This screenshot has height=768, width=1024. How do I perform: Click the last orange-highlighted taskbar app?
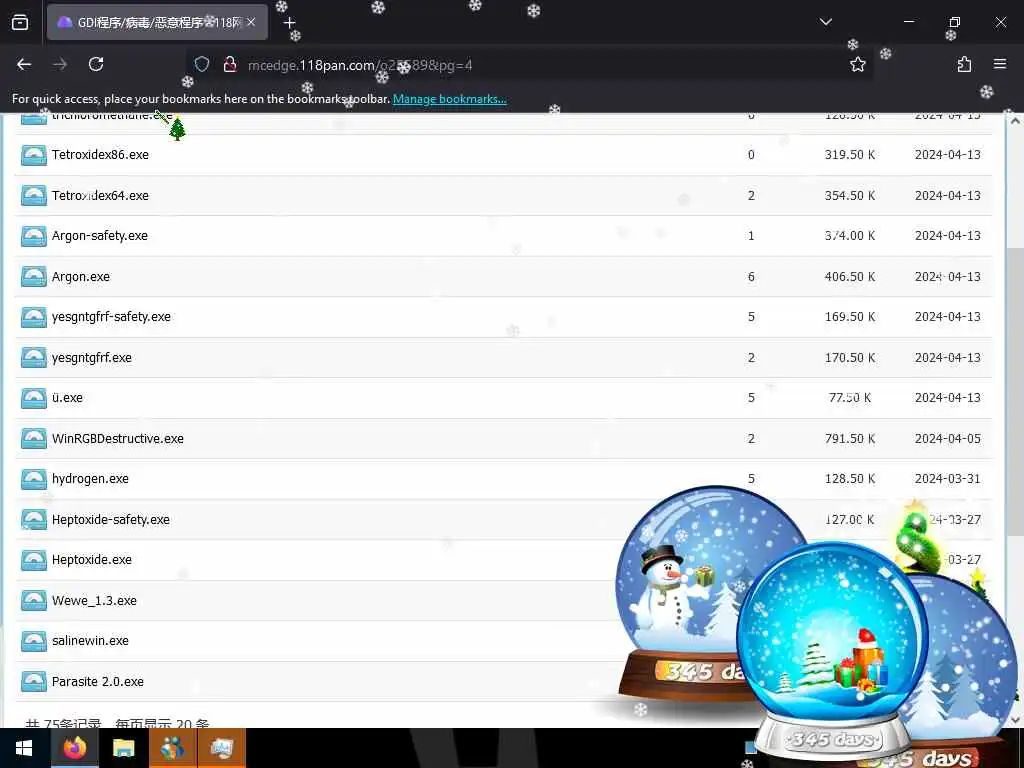pos(221,748)
